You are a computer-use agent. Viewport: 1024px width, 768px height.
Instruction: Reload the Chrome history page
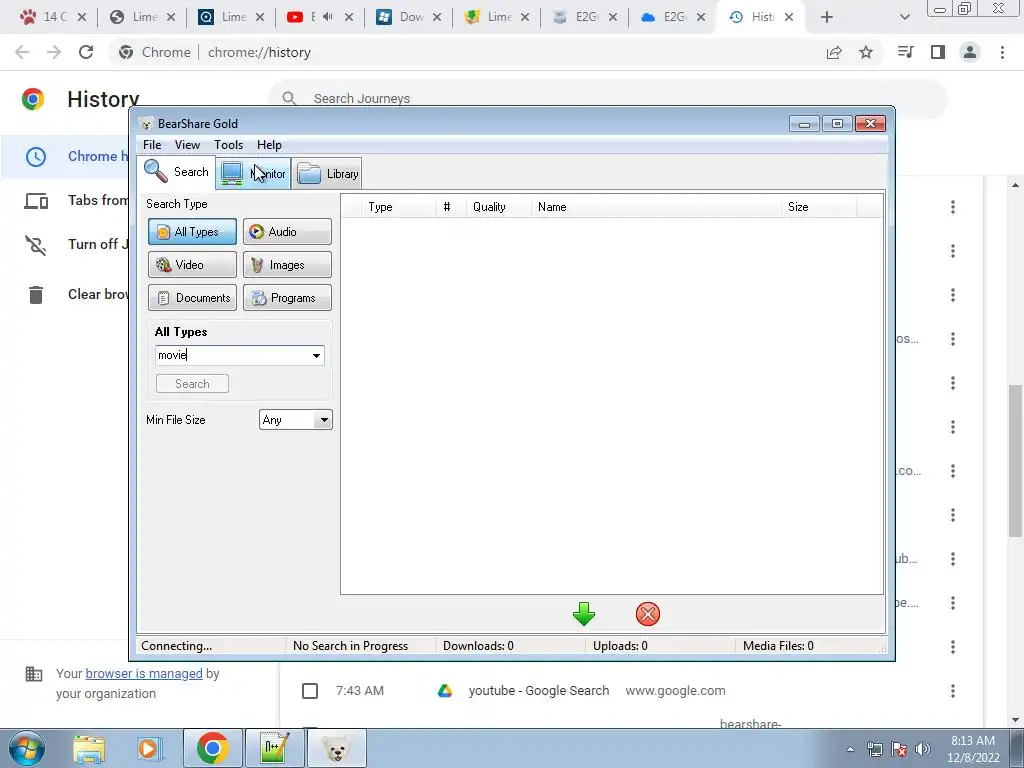[x=86, y=52]
